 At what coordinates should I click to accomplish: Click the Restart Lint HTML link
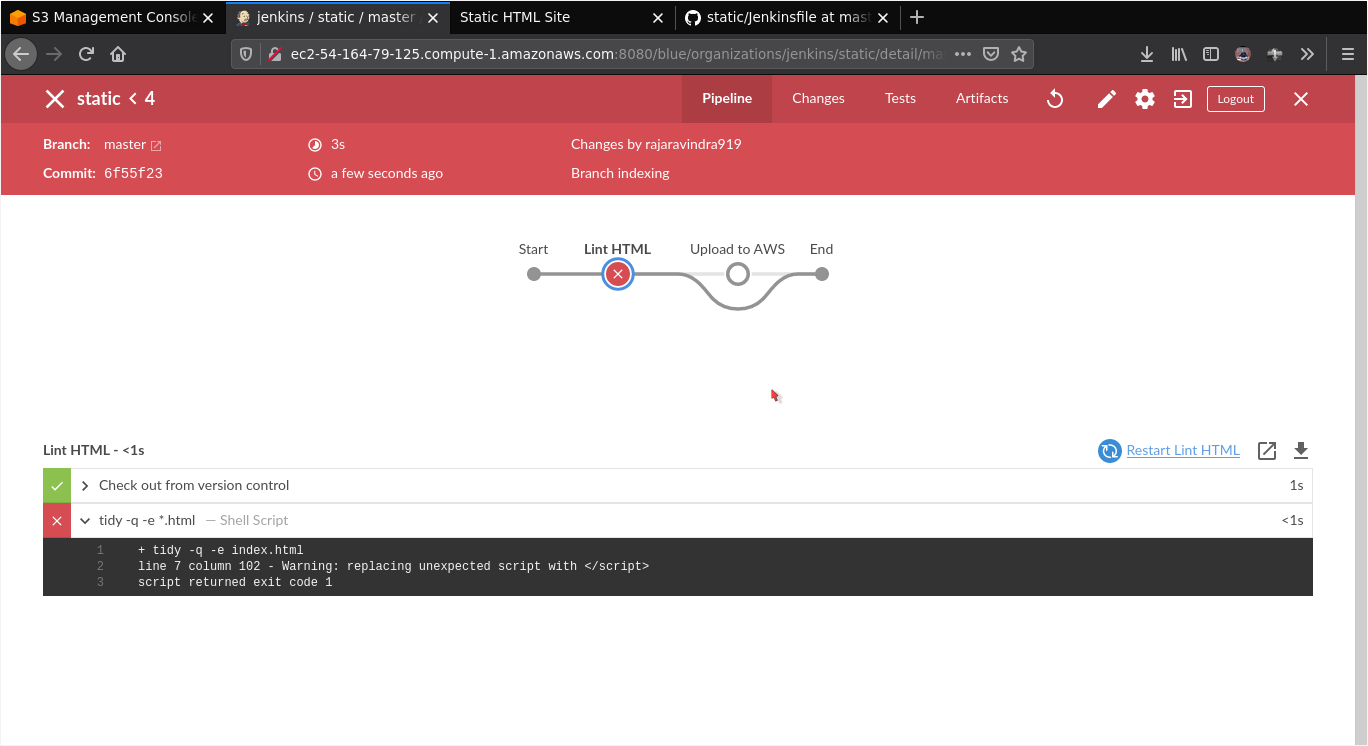tap(1183, 451)
